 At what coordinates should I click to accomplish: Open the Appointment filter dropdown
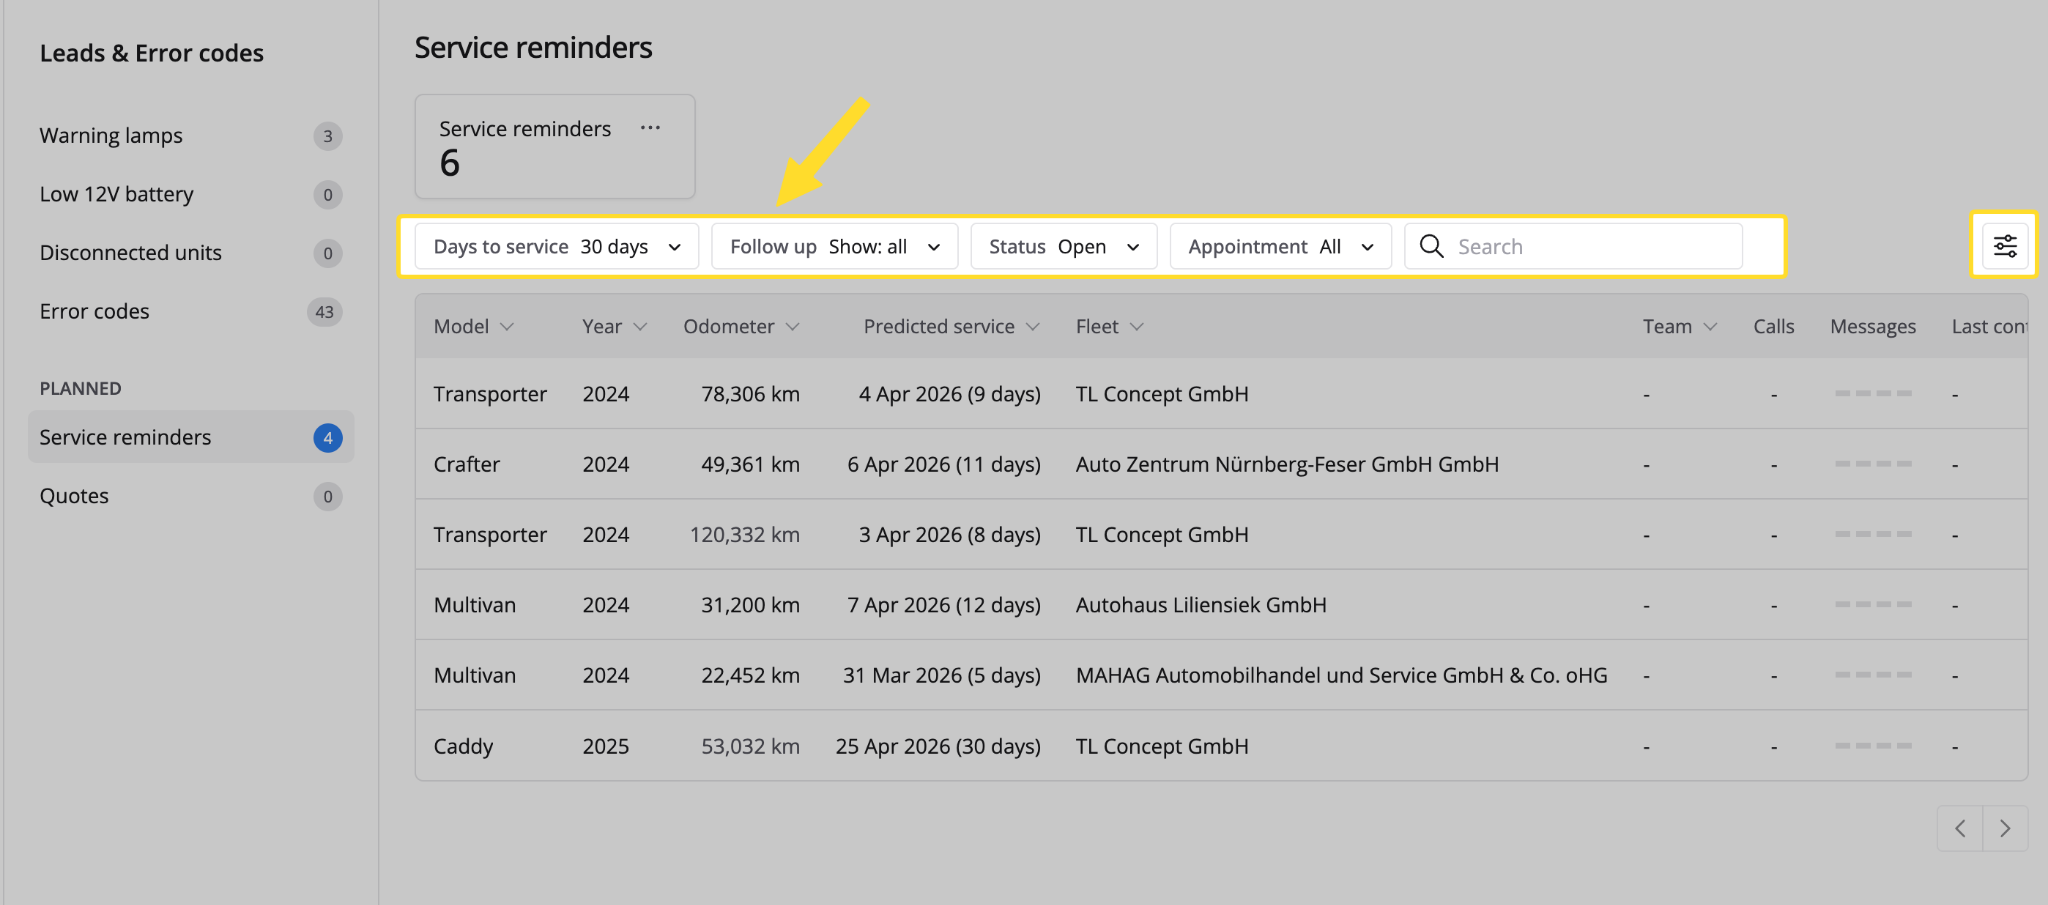(x=1281, y=246)
